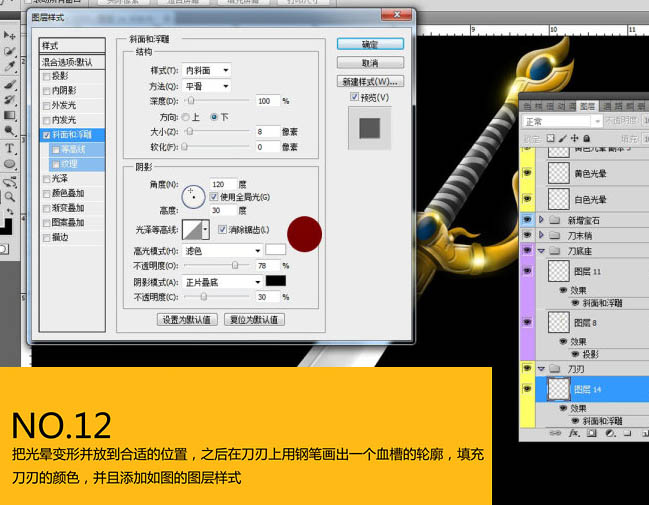Select the Zoom tool magnifier icon
Viewport: 649px width, 505px height.
click(x=9, y=197)
